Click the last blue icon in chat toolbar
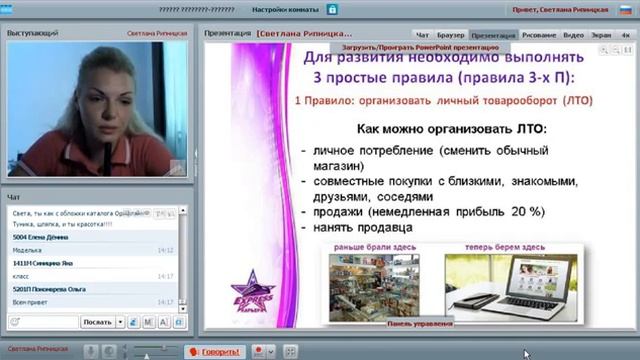 point(179,322)
